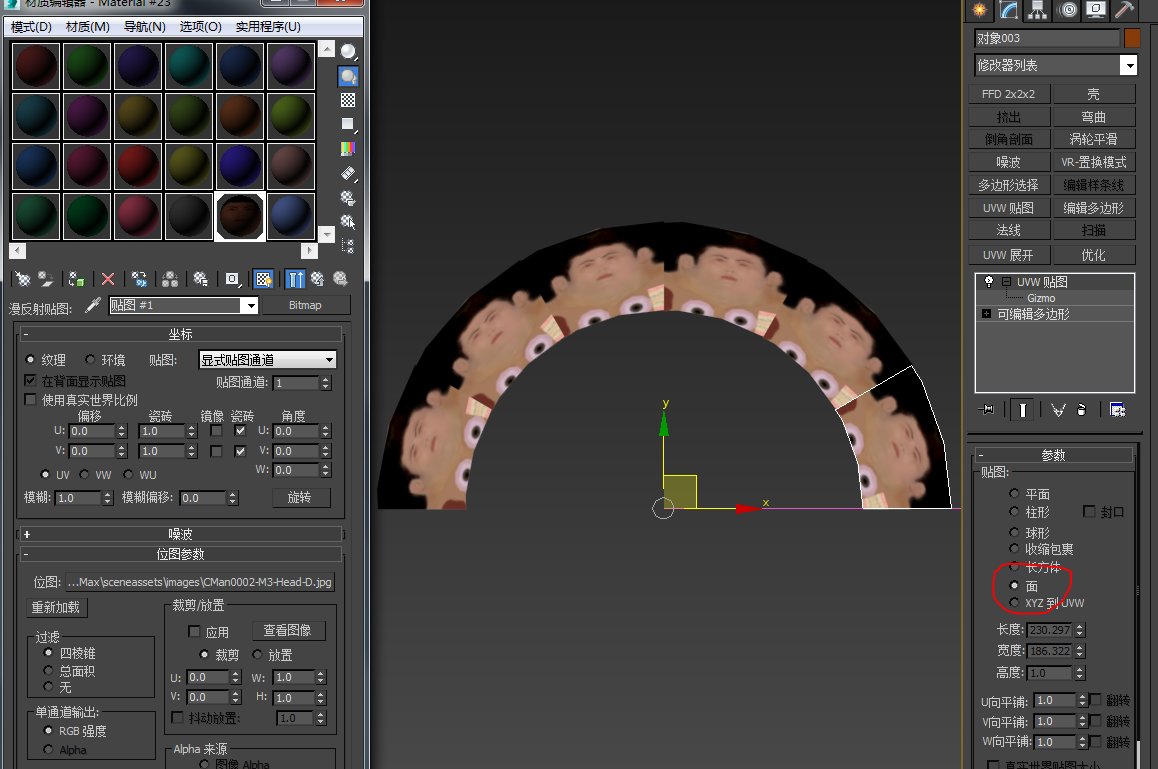This screenshot has width=1158, height=769.
Task: Open the Utilities hammer panel tab
Action: [1124, 10]
